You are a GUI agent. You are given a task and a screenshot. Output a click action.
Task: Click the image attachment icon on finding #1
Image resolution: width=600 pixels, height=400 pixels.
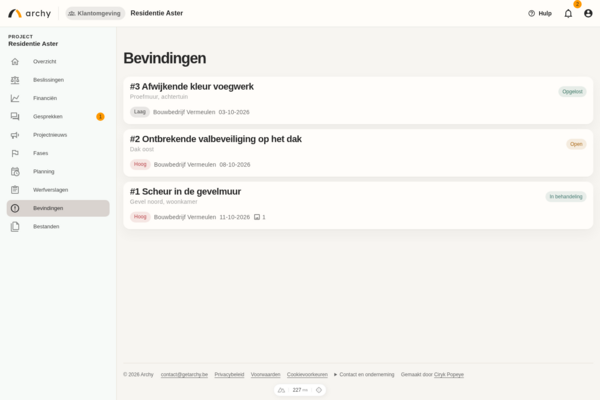(257, 217)
